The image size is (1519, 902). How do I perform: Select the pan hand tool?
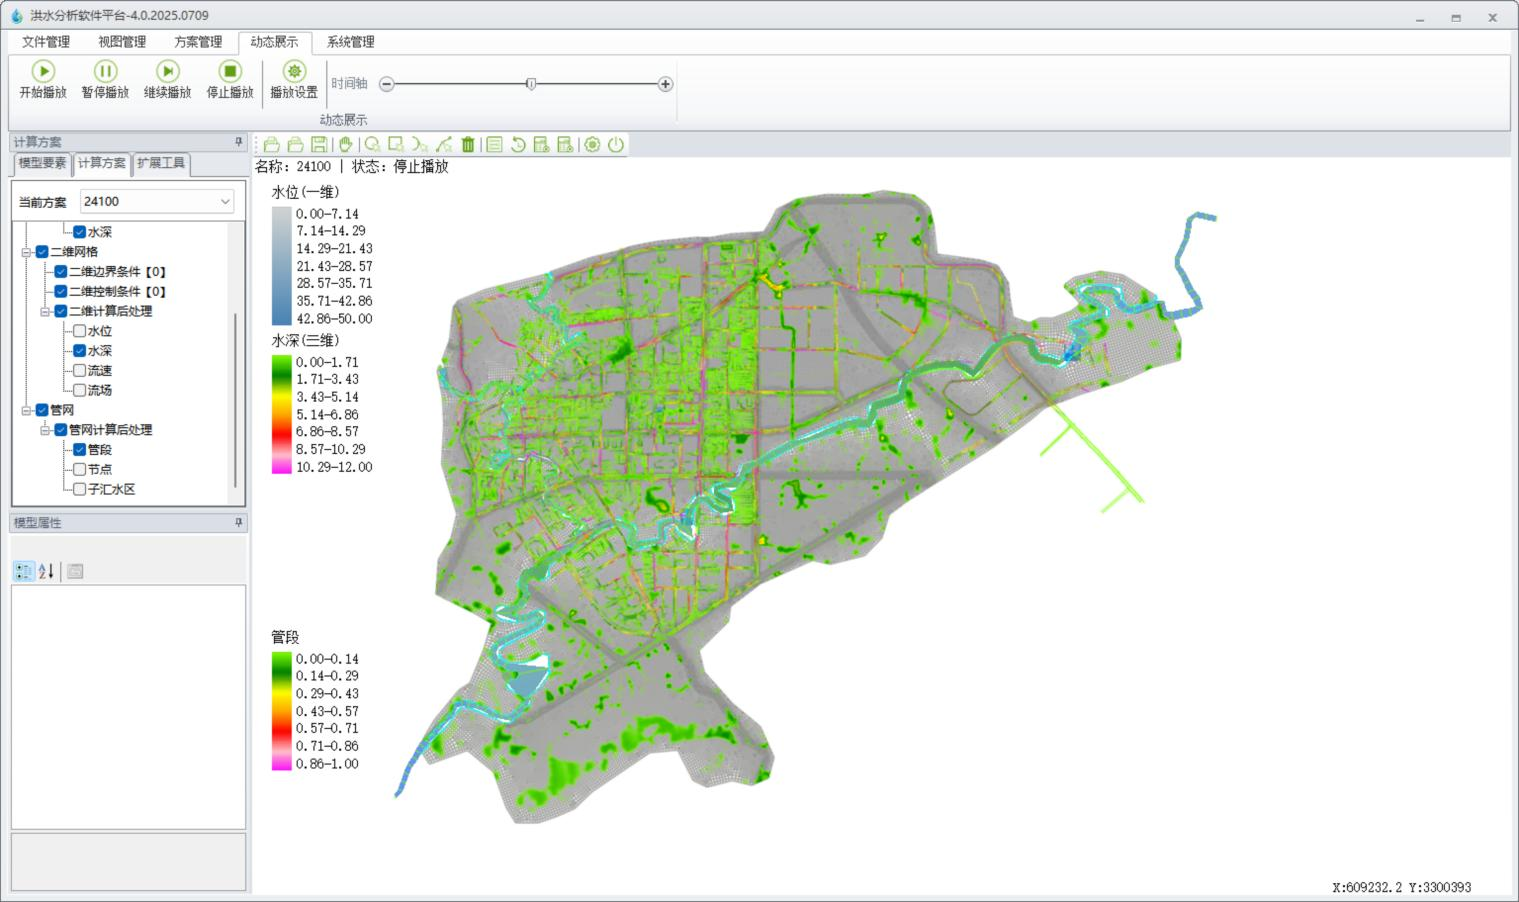point(345,145)
